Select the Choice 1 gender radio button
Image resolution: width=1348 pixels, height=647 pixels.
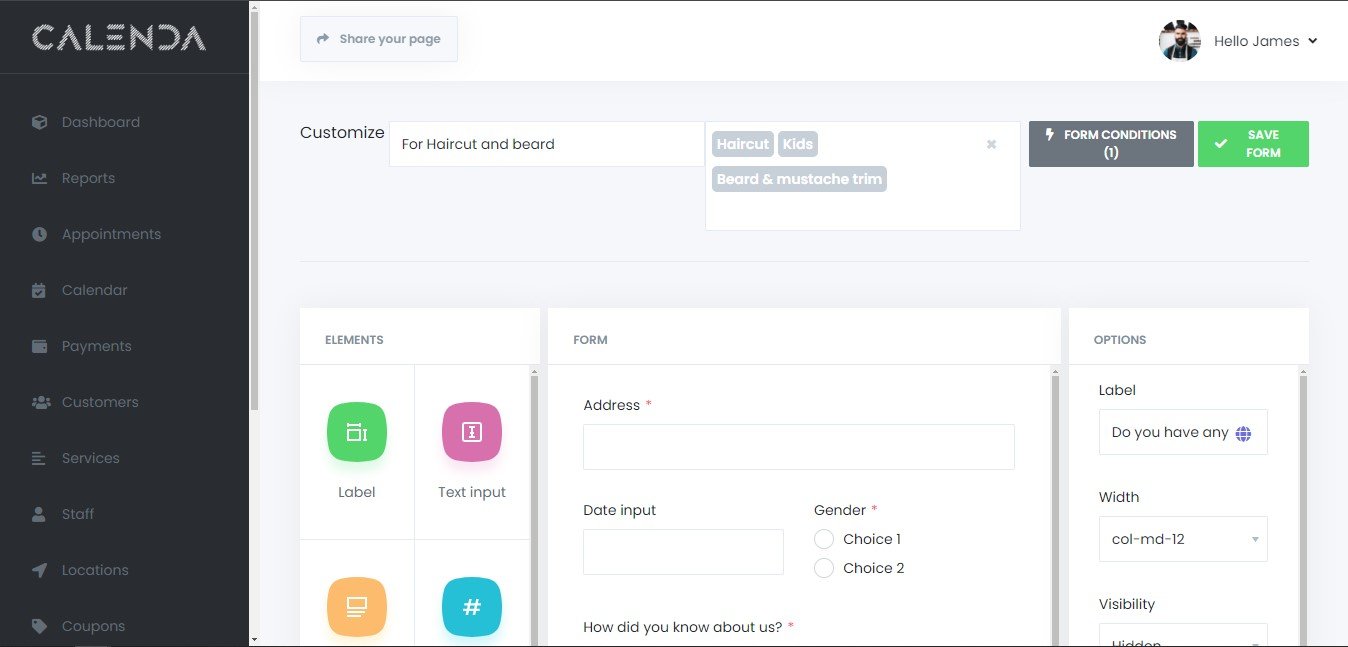(x=824, y=539)
